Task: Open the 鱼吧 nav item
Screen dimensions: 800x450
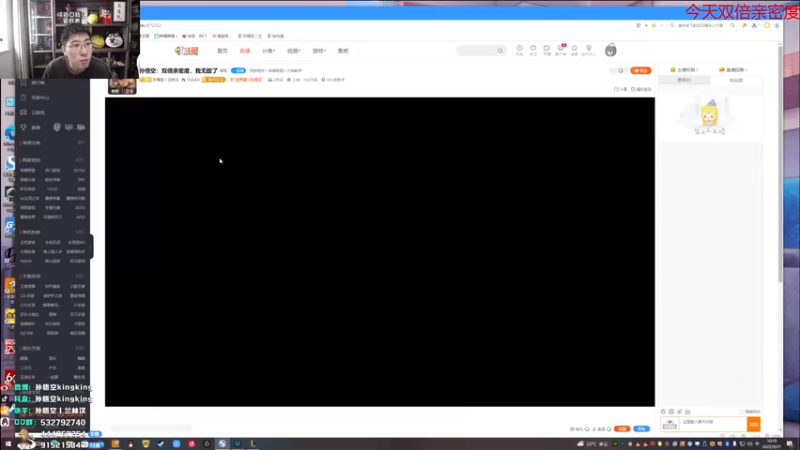Action: click(343, 51)
